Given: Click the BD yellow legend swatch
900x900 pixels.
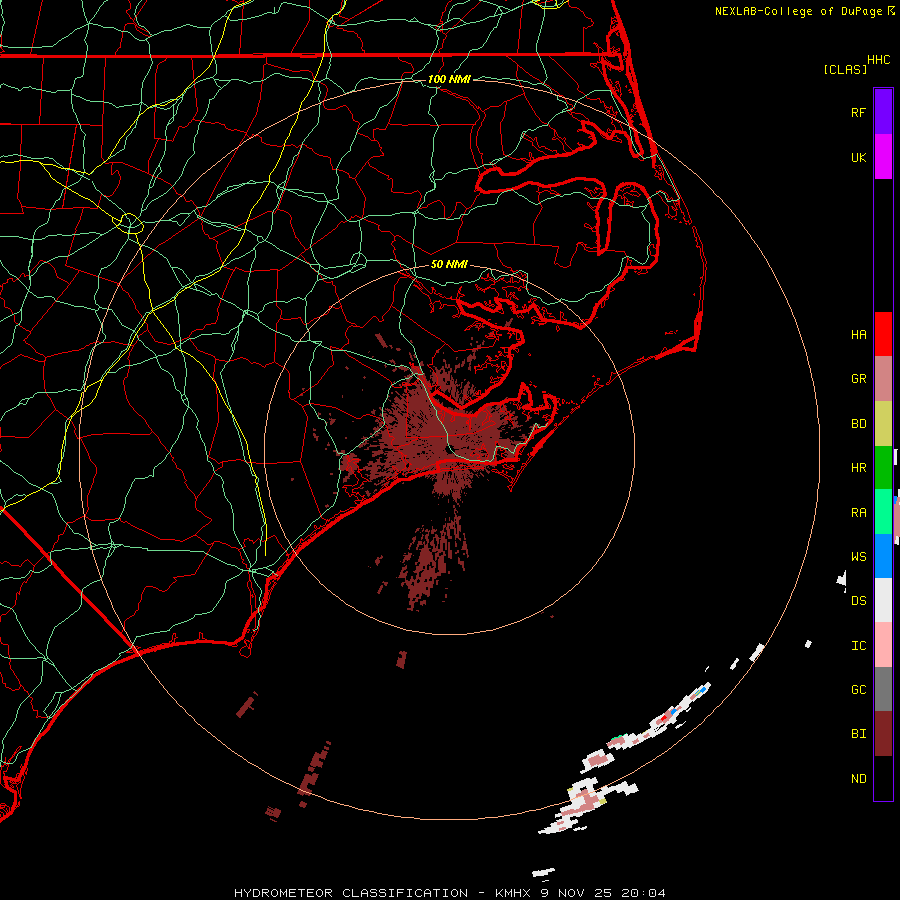Looking at the screenshot, I should coord(883,424).
